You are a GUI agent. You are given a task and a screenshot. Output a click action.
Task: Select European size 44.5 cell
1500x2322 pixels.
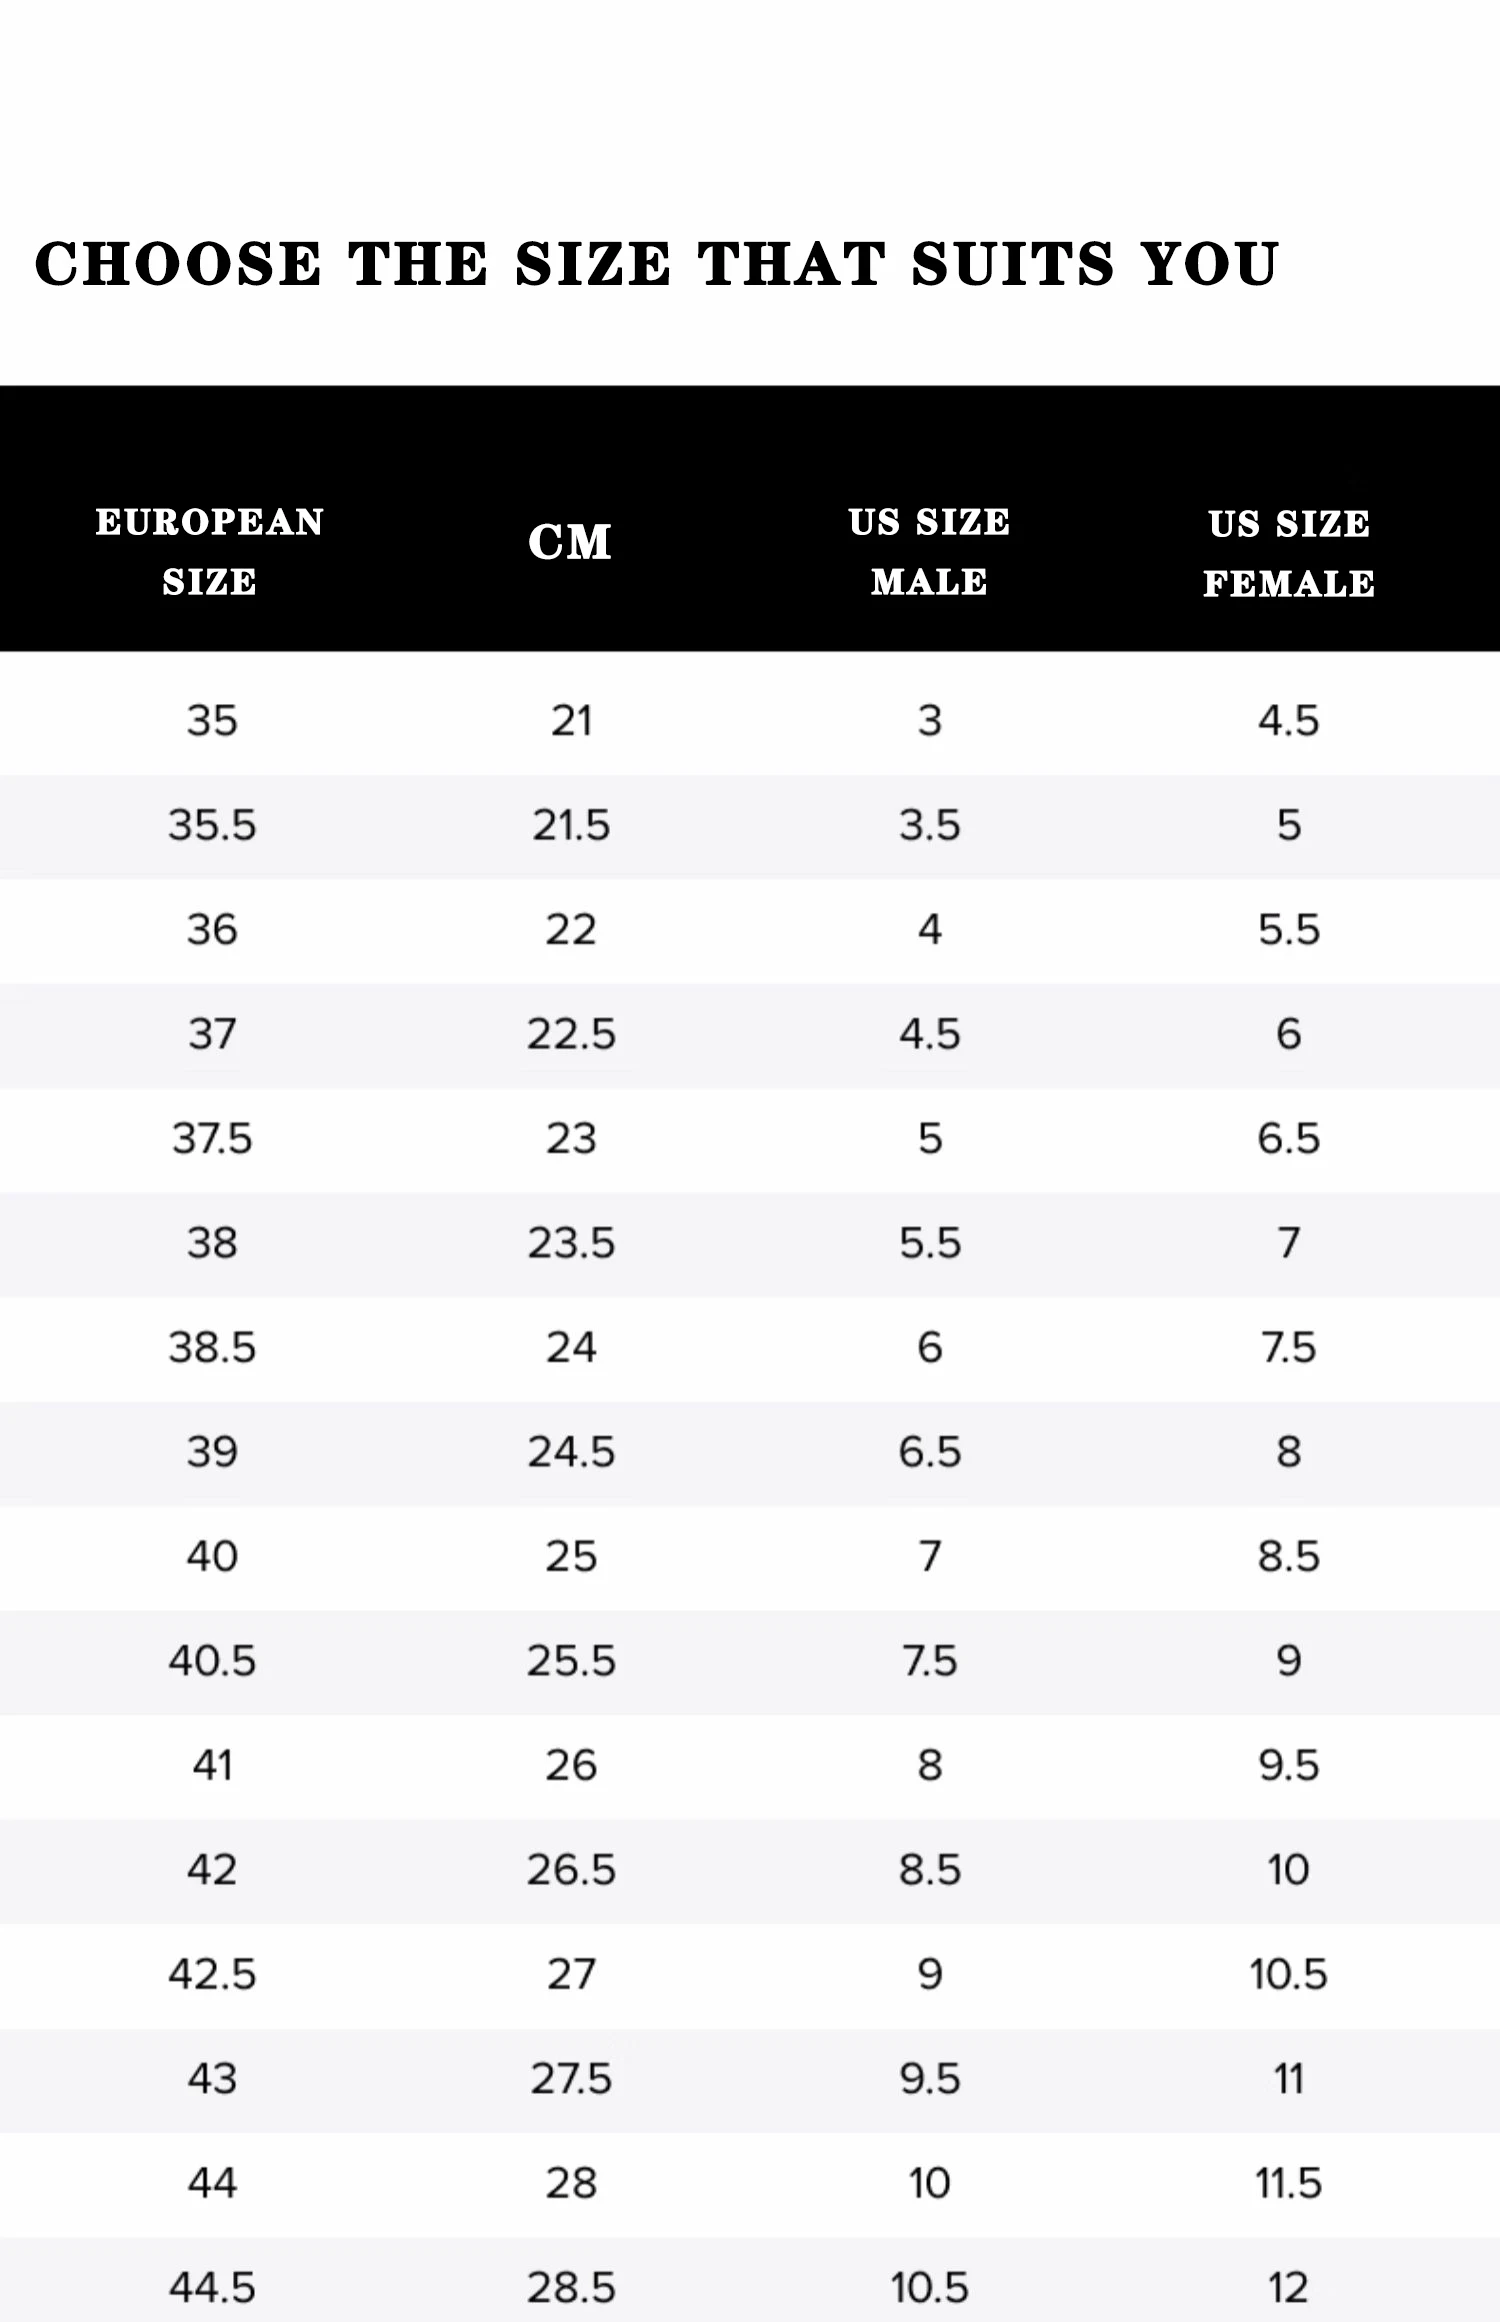click(x=212, y=2287)
